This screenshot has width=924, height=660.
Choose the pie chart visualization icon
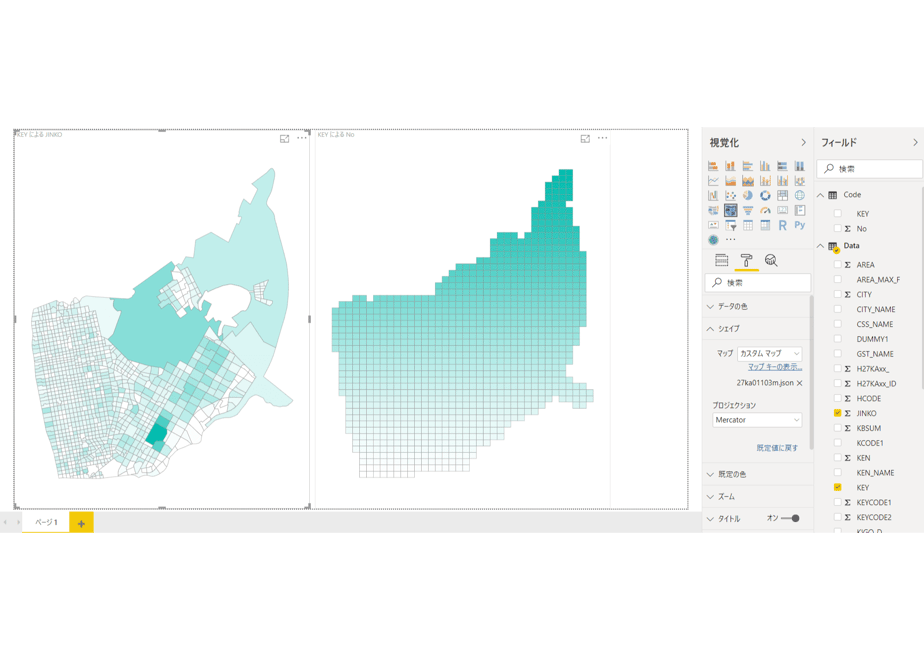coord(748,196)
